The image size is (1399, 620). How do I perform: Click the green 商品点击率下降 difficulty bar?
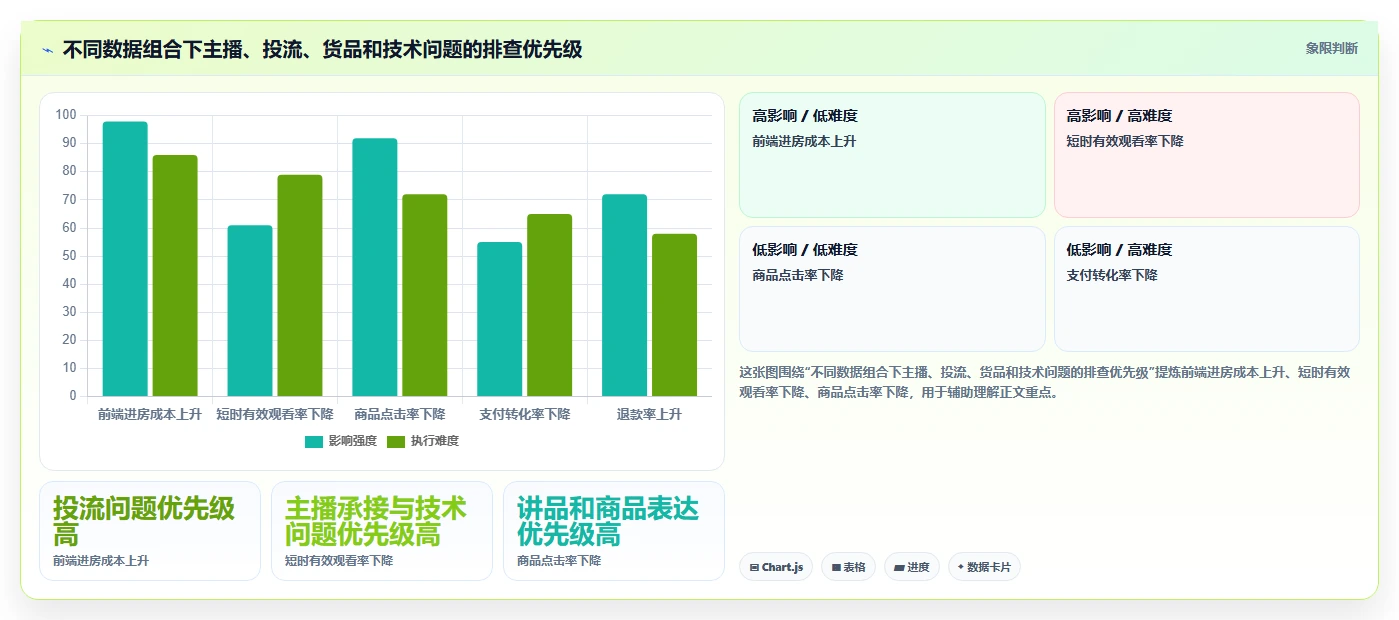[x=425, y=295]
